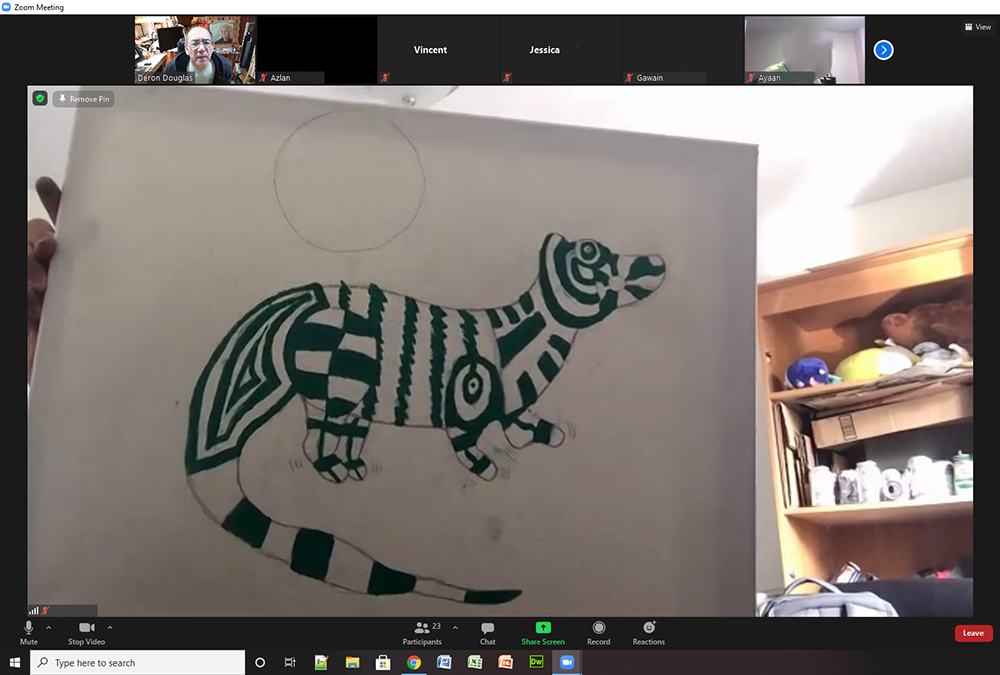Select Deron Douglas video thumbnail

tap(196, 49)
